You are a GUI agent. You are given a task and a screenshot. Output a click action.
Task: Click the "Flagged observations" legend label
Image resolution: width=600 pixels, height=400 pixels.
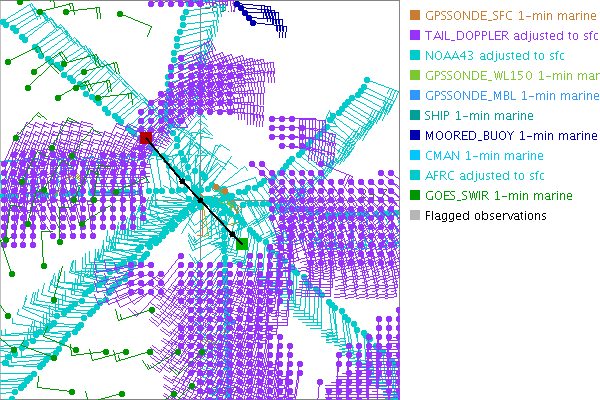pyautogui.click(x=485, y=216)
